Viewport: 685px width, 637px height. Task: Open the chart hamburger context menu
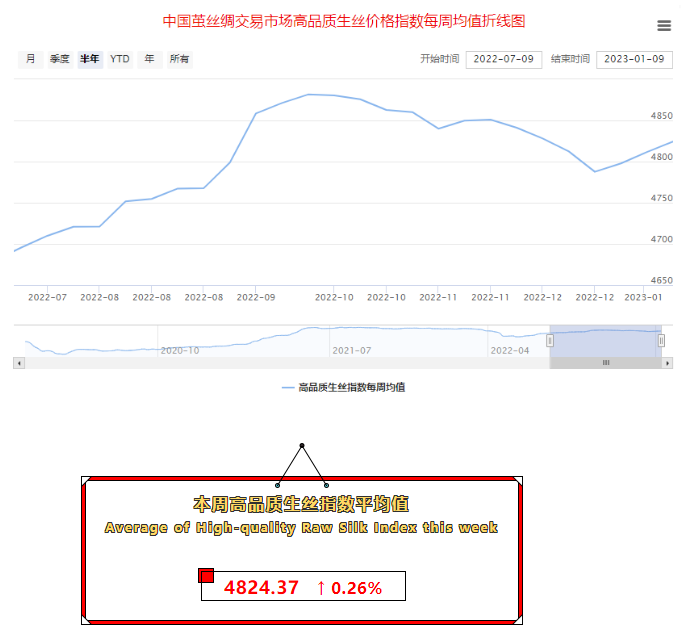click(664, 26)
